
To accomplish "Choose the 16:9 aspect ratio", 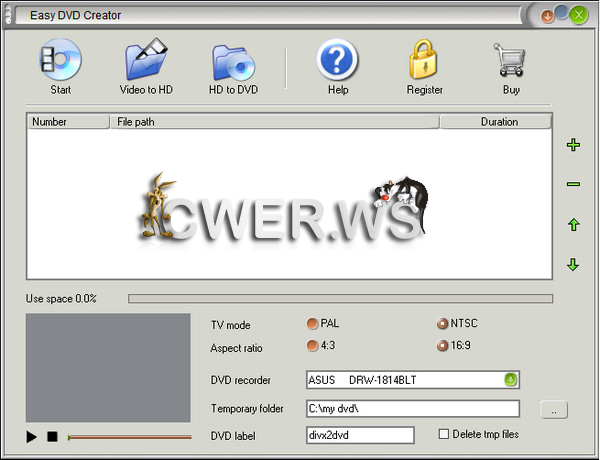I will tap(442, 346).
